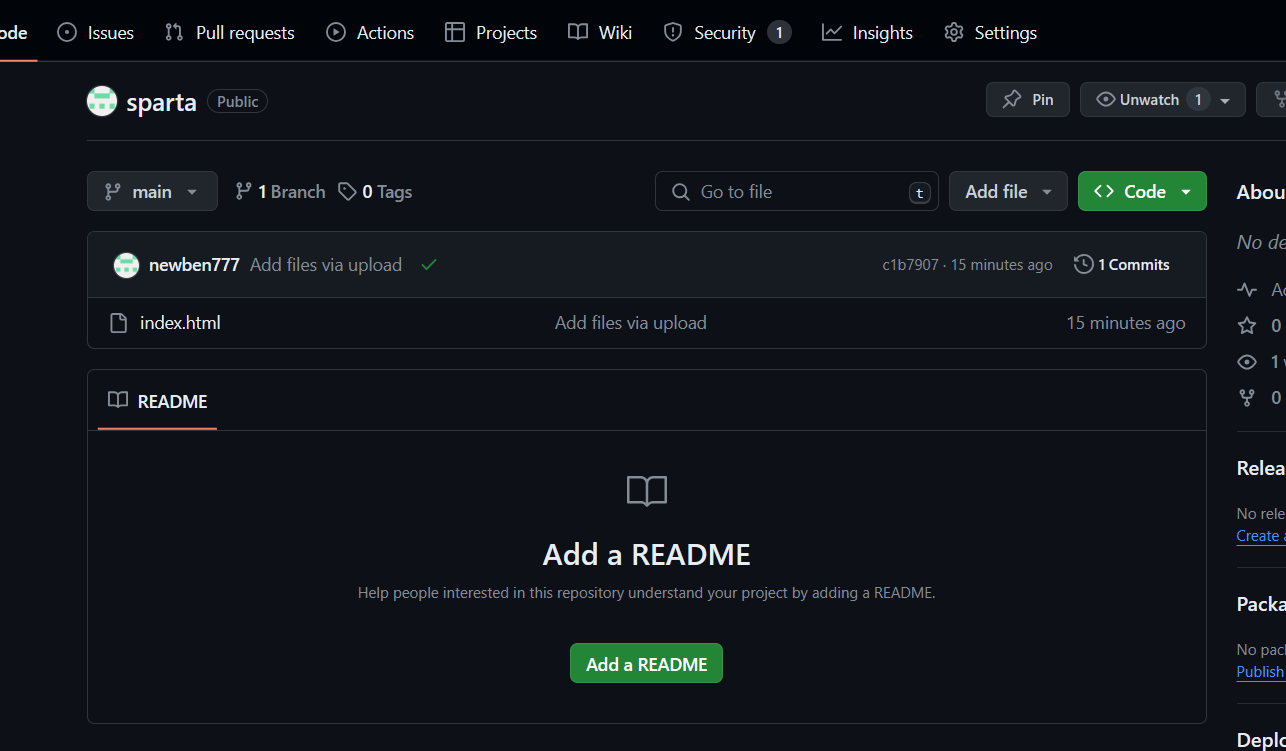Click the green Add a README button
Image resolution: width=1286 pixels, height=751 pixels.
point(646,663)
